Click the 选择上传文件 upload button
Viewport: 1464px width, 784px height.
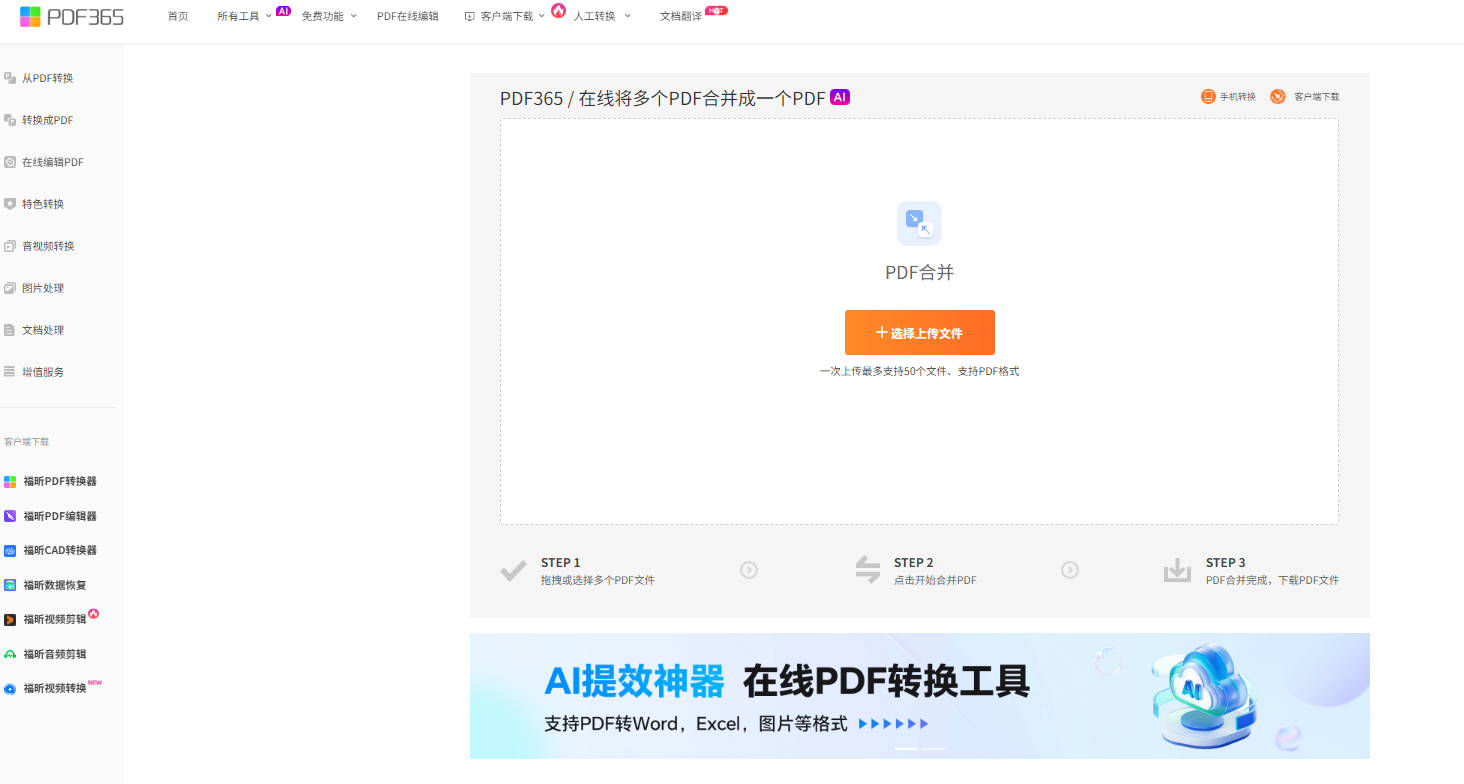(919, 333)
